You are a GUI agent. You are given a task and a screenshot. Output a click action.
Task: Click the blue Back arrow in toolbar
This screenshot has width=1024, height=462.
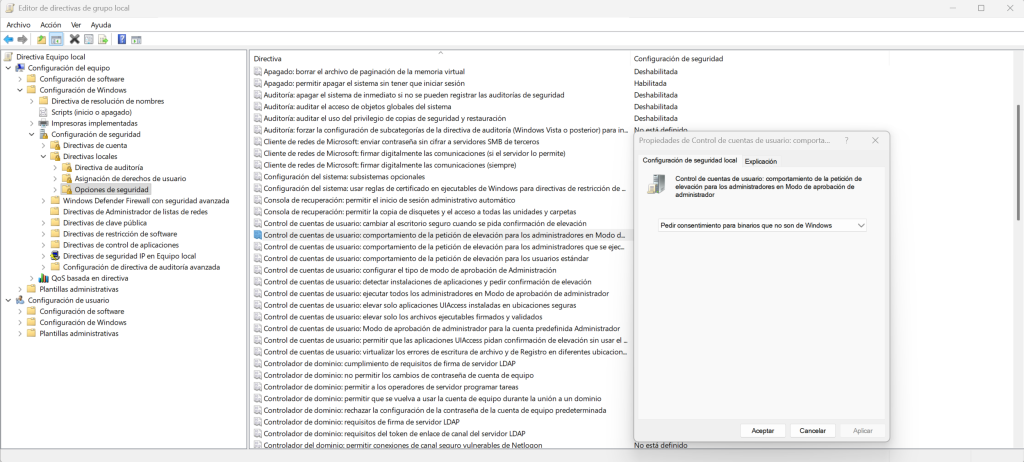8,40
